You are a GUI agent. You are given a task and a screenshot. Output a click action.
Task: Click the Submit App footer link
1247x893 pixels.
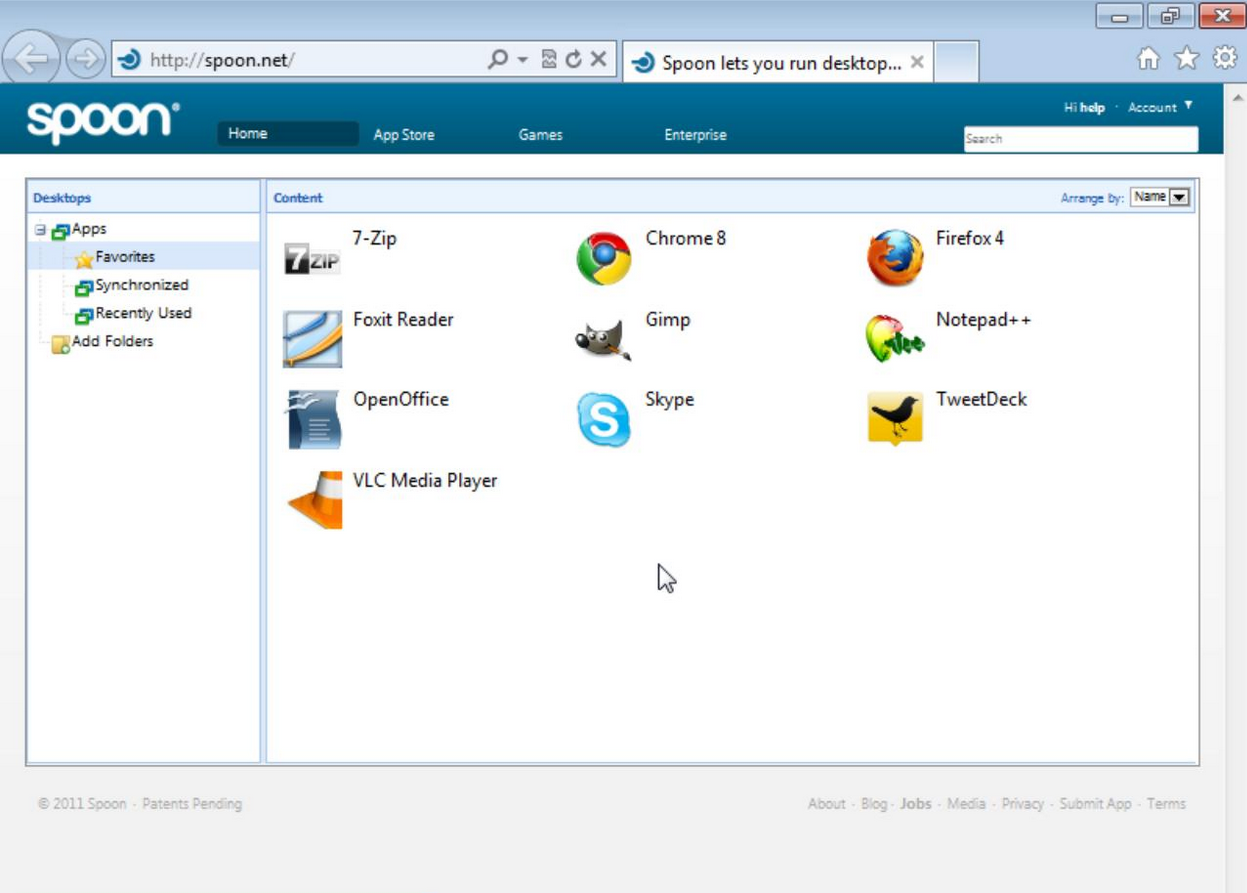point(1096,803)
